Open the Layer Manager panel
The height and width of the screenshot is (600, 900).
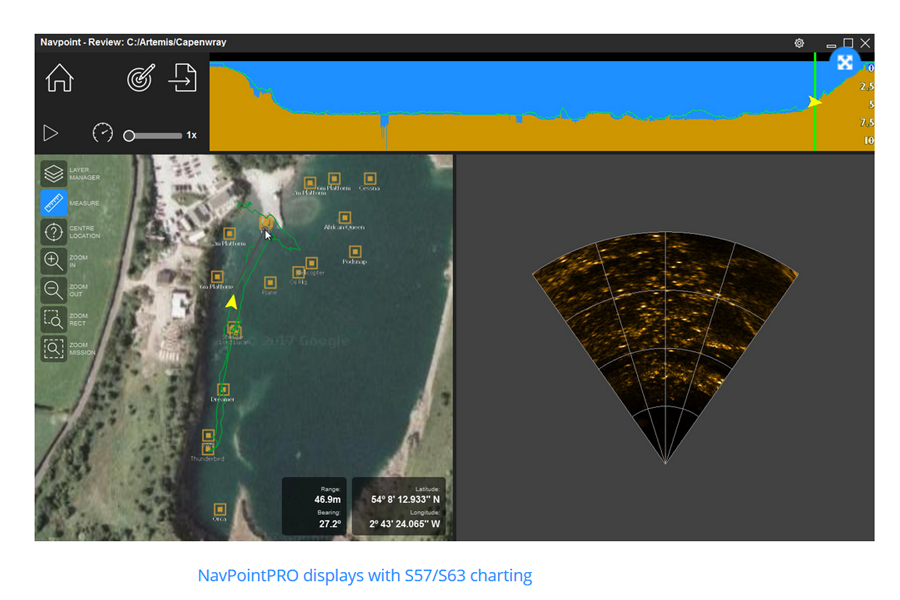tap(52, 173)
